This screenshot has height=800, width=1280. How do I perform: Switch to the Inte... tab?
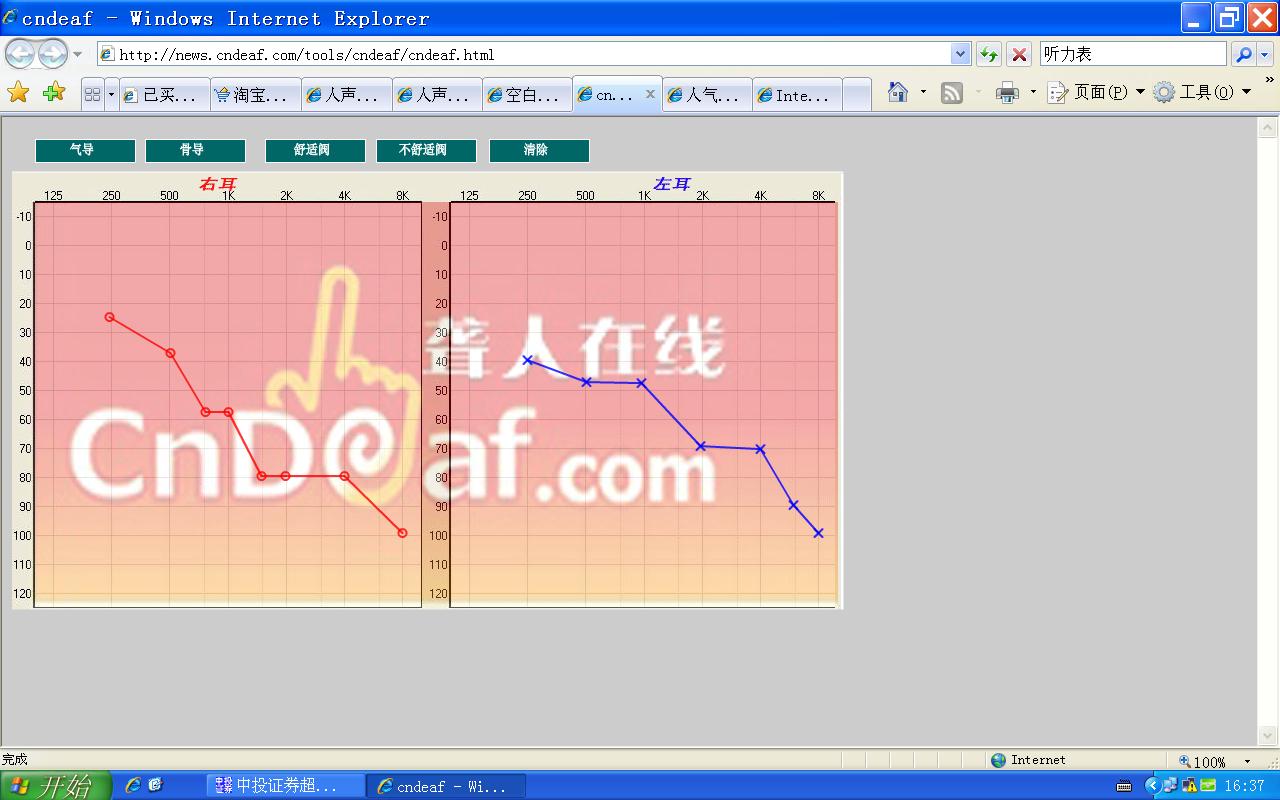click(x=798, y=95)
